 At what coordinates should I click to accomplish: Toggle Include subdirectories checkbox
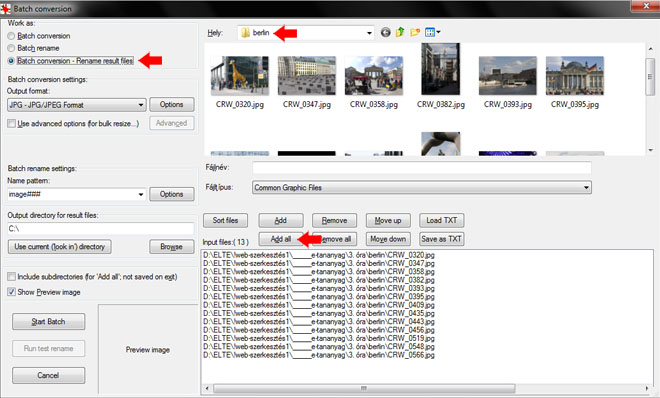[11, 277]
